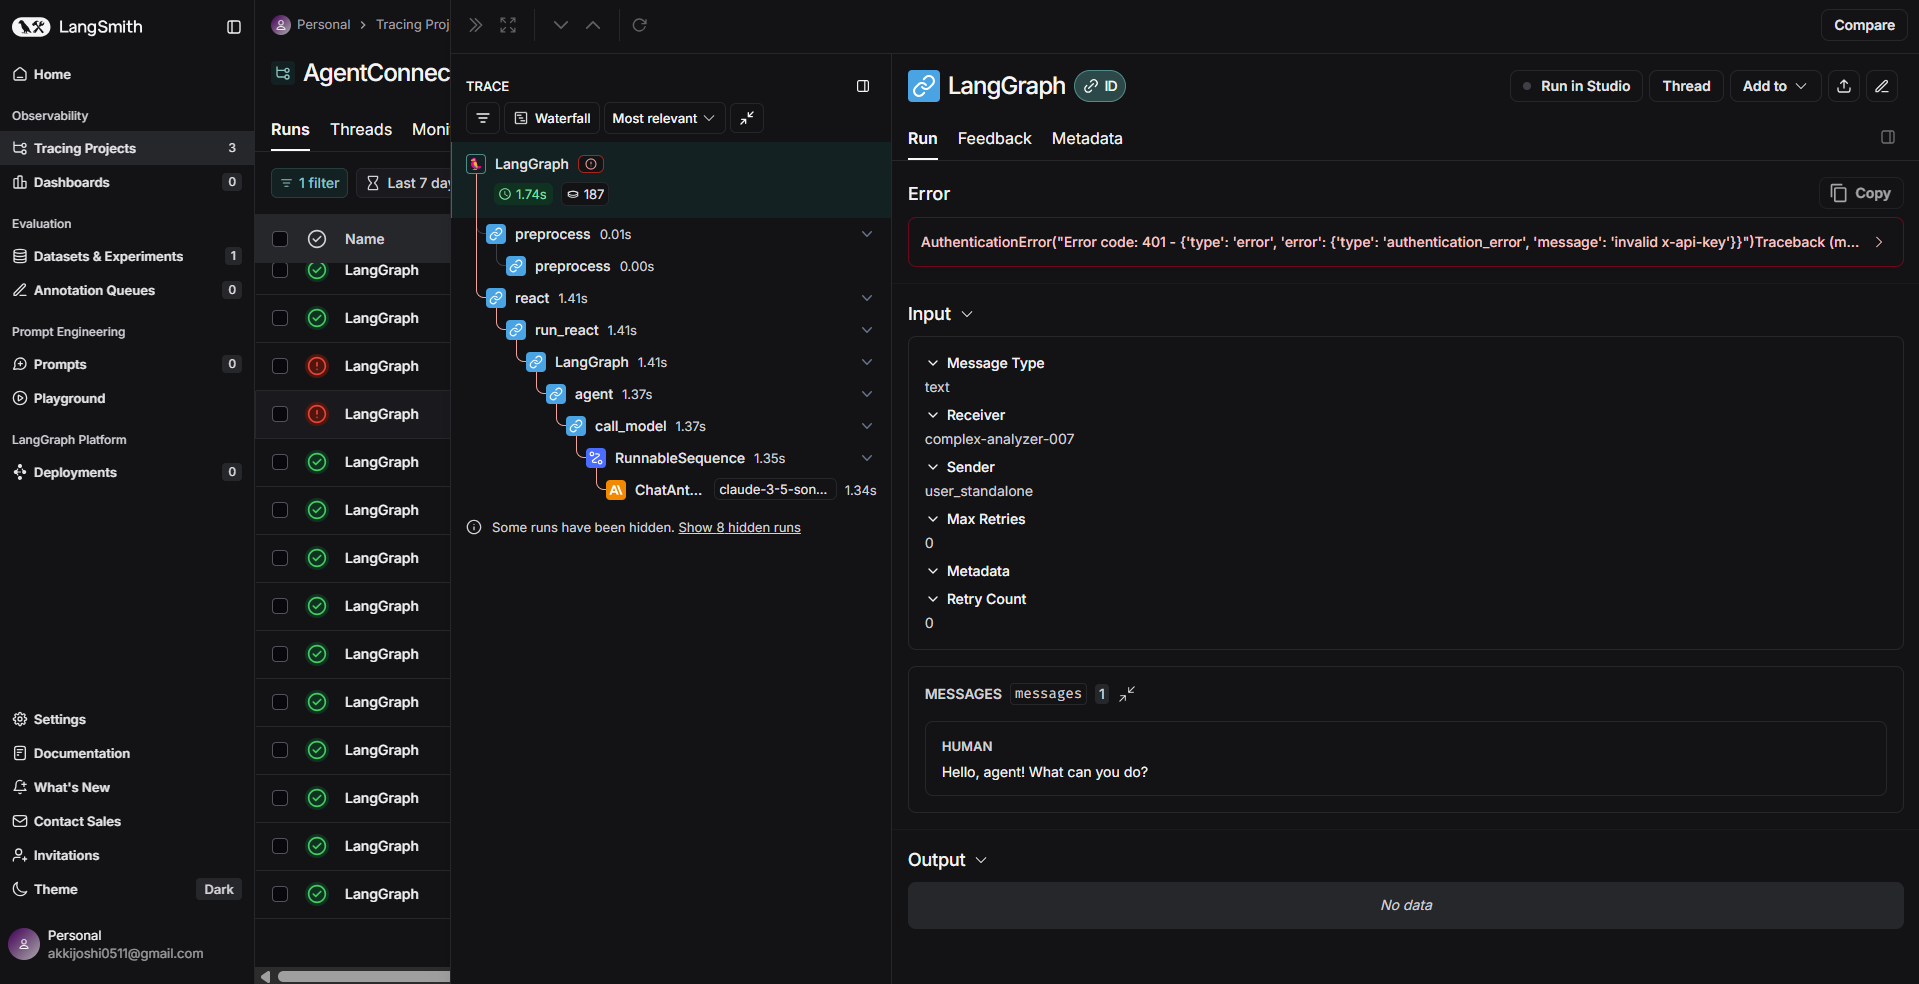Open Annotation Queues
Screen dimensions: 1919x984
(x=127, y=290)
